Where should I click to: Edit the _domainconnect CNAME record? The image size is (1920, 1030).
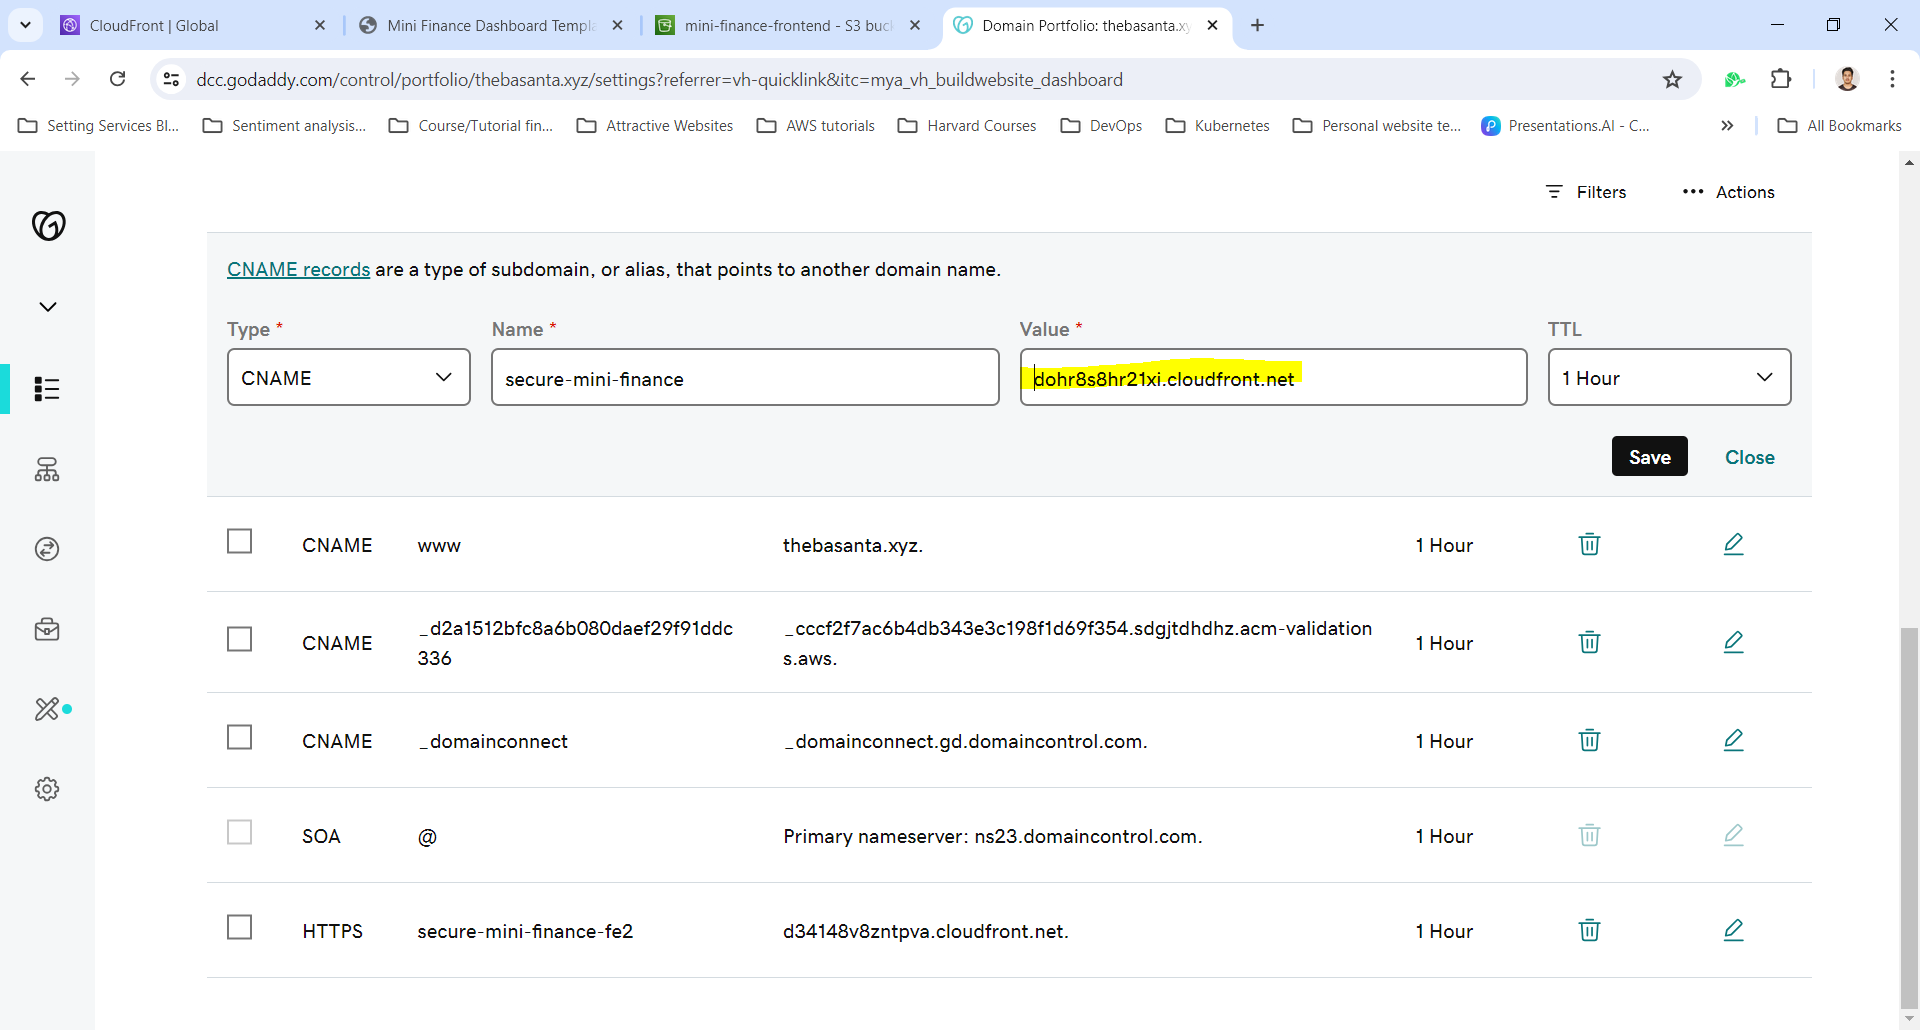click(x=1733, y=740)
